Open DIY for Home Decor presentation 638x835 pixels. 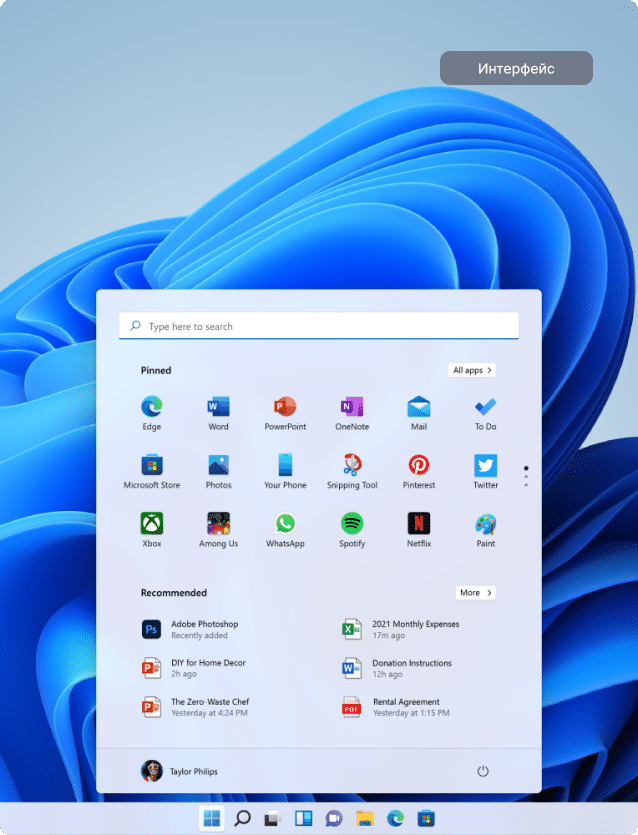click(x=194, y=668)
